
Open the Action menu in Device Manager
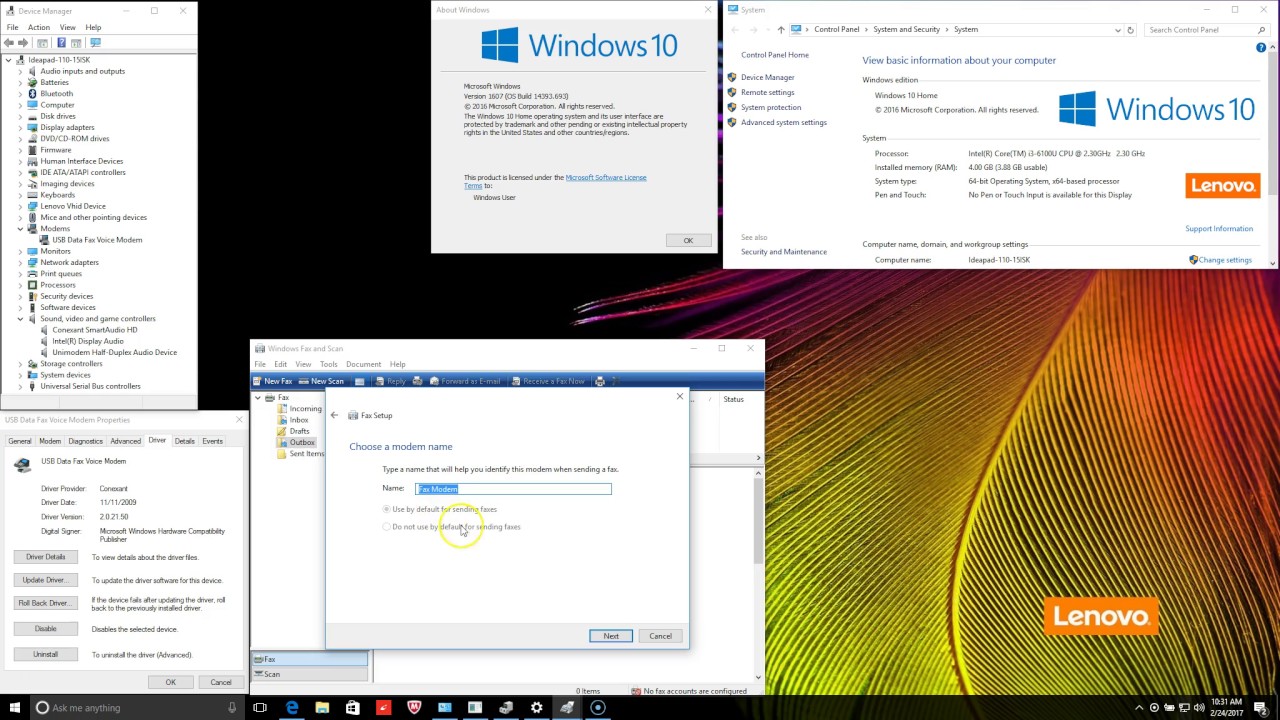39,27
